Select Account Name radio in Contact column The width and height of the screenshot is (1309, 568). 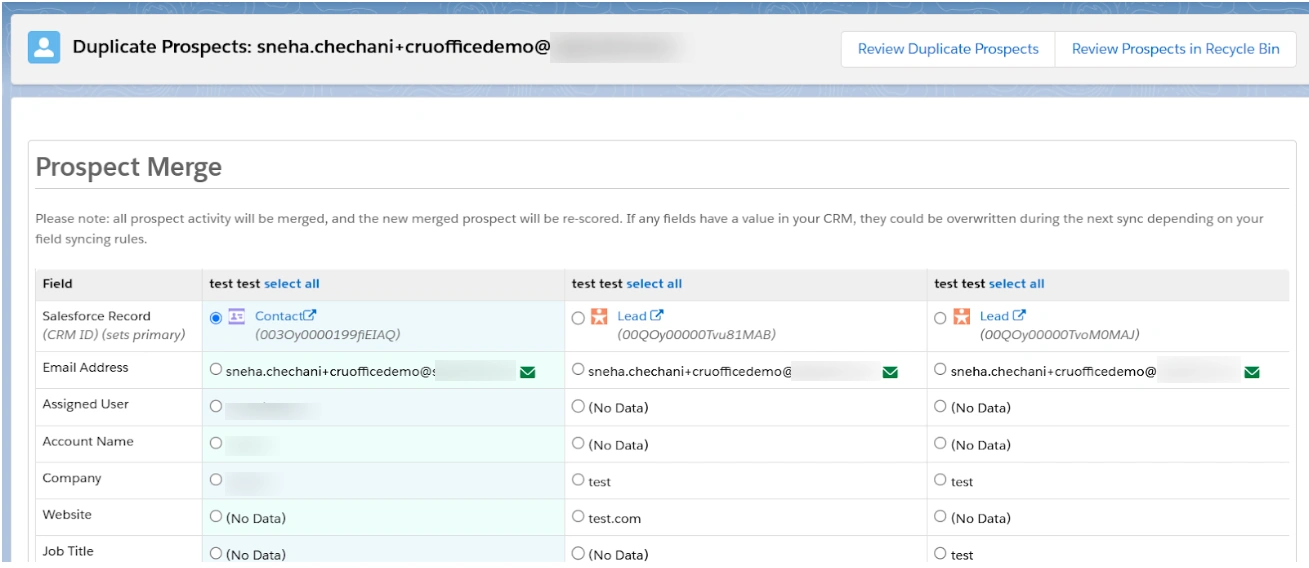[216, 443]
